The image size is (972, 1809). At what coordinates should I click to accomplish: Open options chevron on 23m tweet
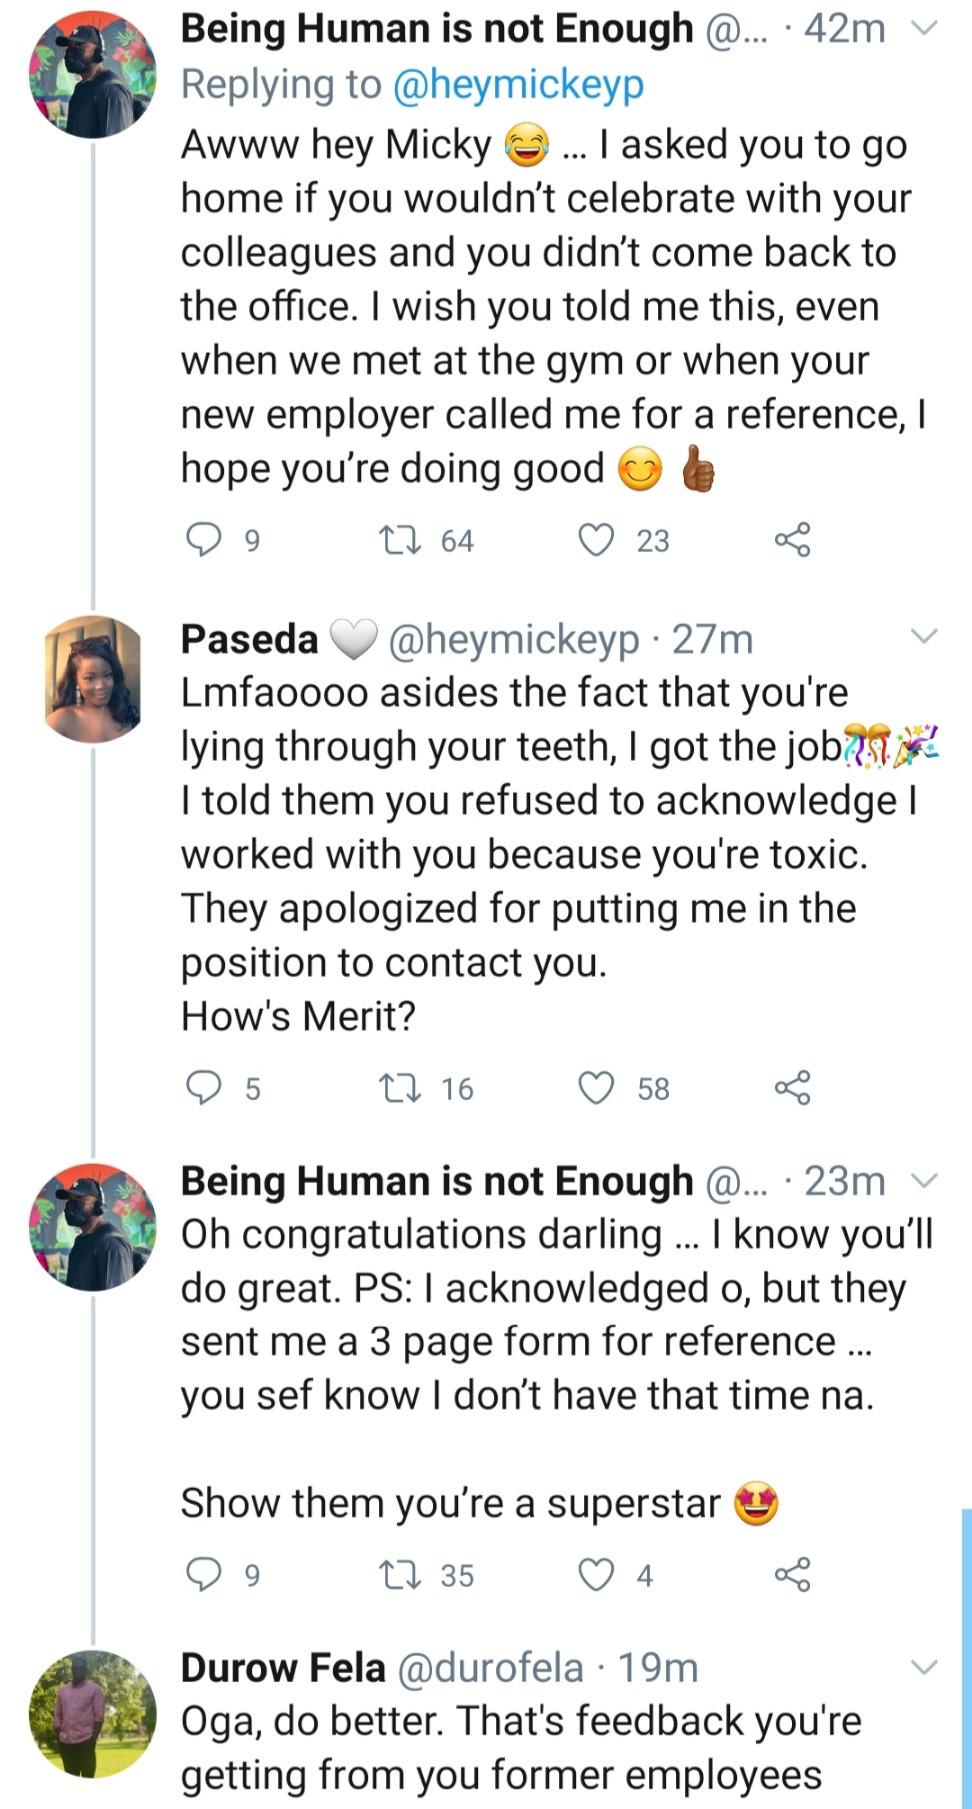click(x=926, y=1181)
